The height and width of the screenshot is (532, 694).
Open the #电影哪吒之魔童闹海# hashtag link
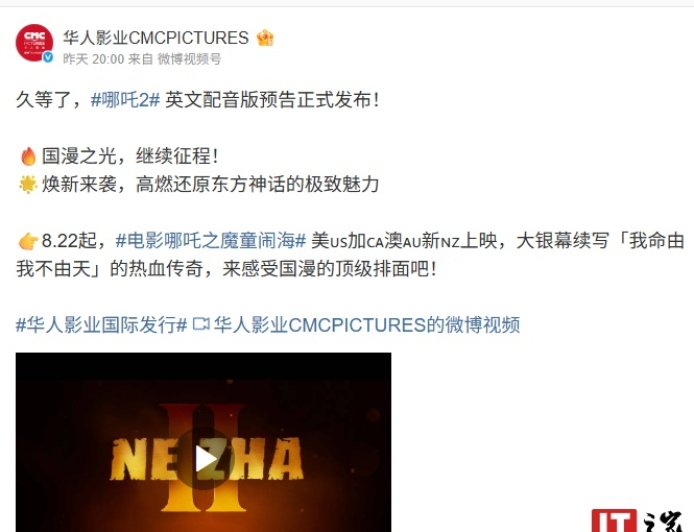coord(211,241)
